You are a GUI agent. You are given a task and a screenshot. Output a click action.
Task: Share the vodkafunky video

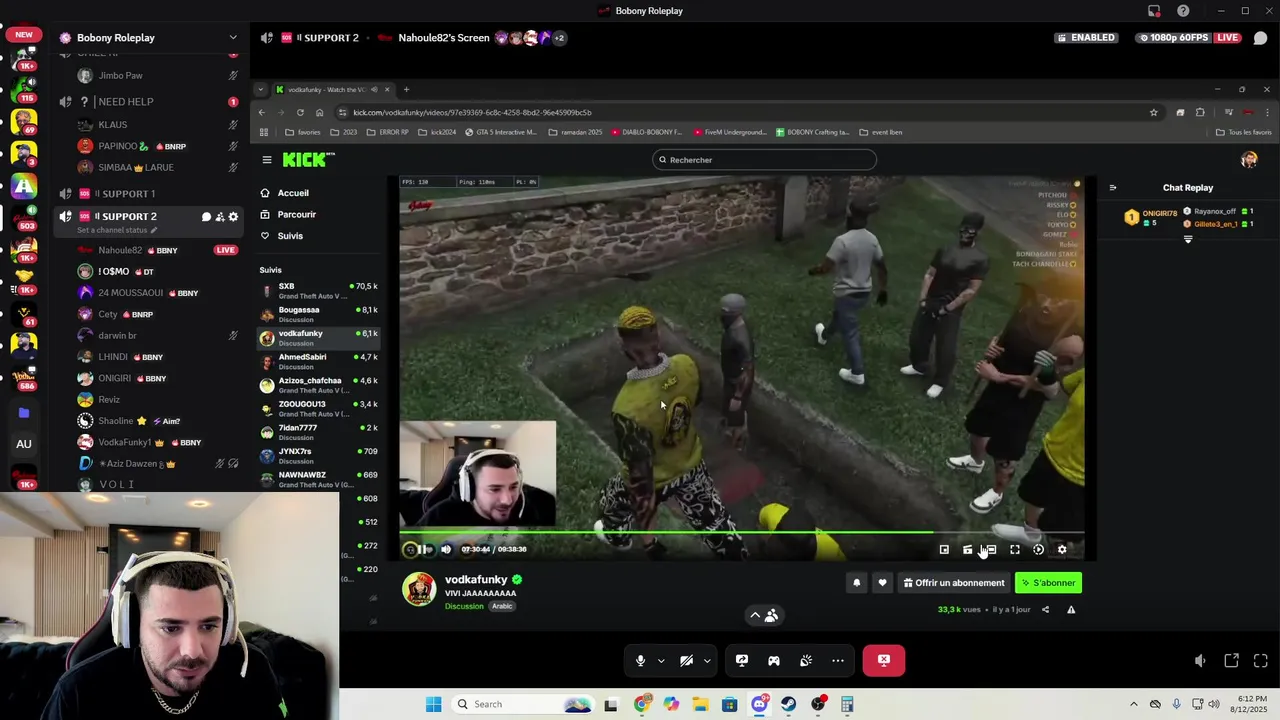(x=1045, y=610)
